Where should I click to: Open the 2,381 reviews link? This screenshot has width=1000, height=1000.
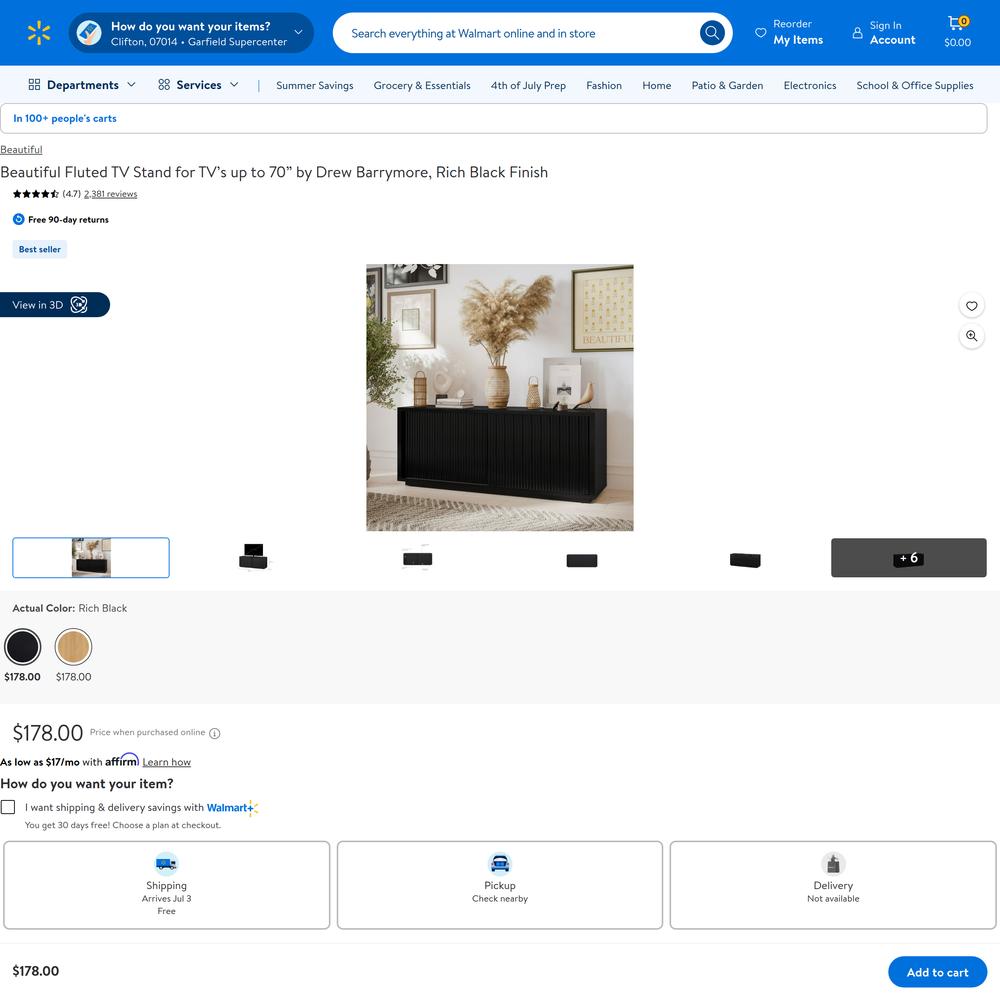click(x=110, y=194)
